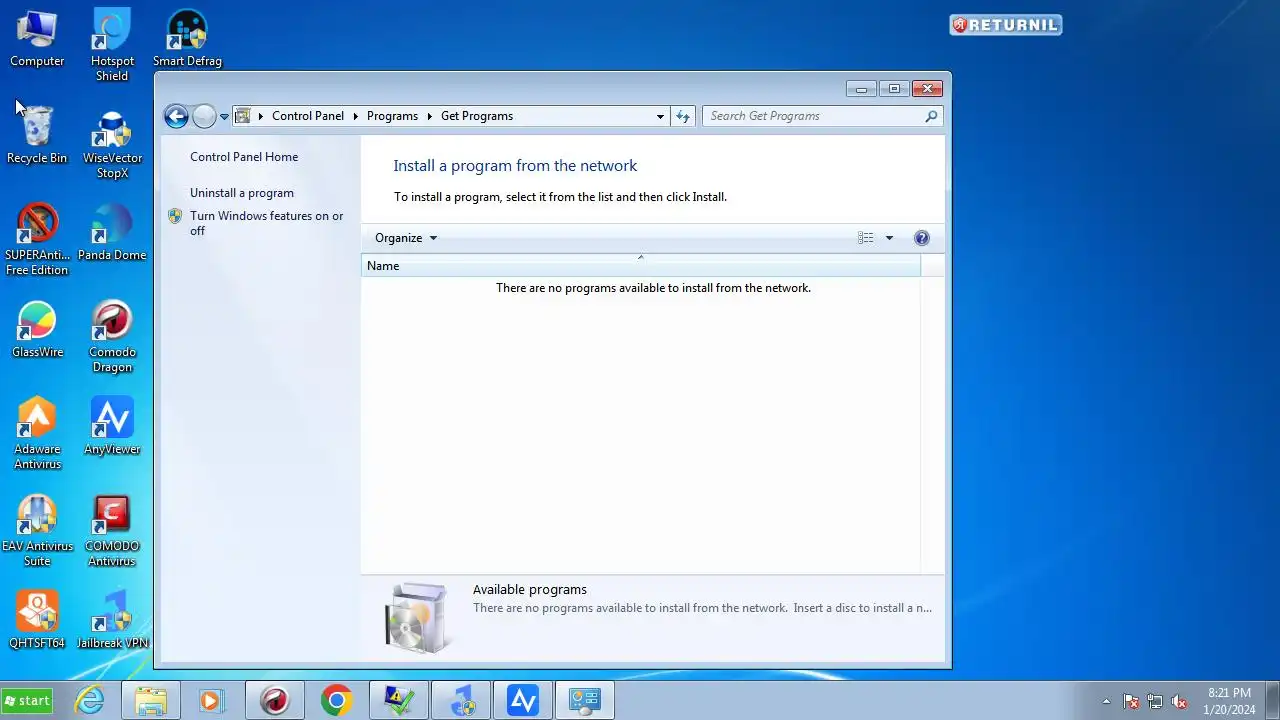1280x720 pixels.
Task: Select GlassWire desktop shortcut
Action: [x=37, y=330]
